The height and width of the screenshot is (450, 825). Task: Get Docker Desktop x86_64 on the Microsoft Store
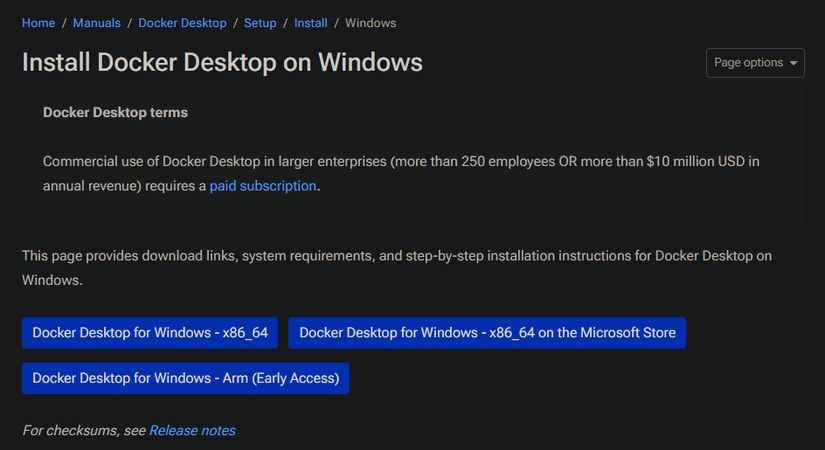coord(487,333)
